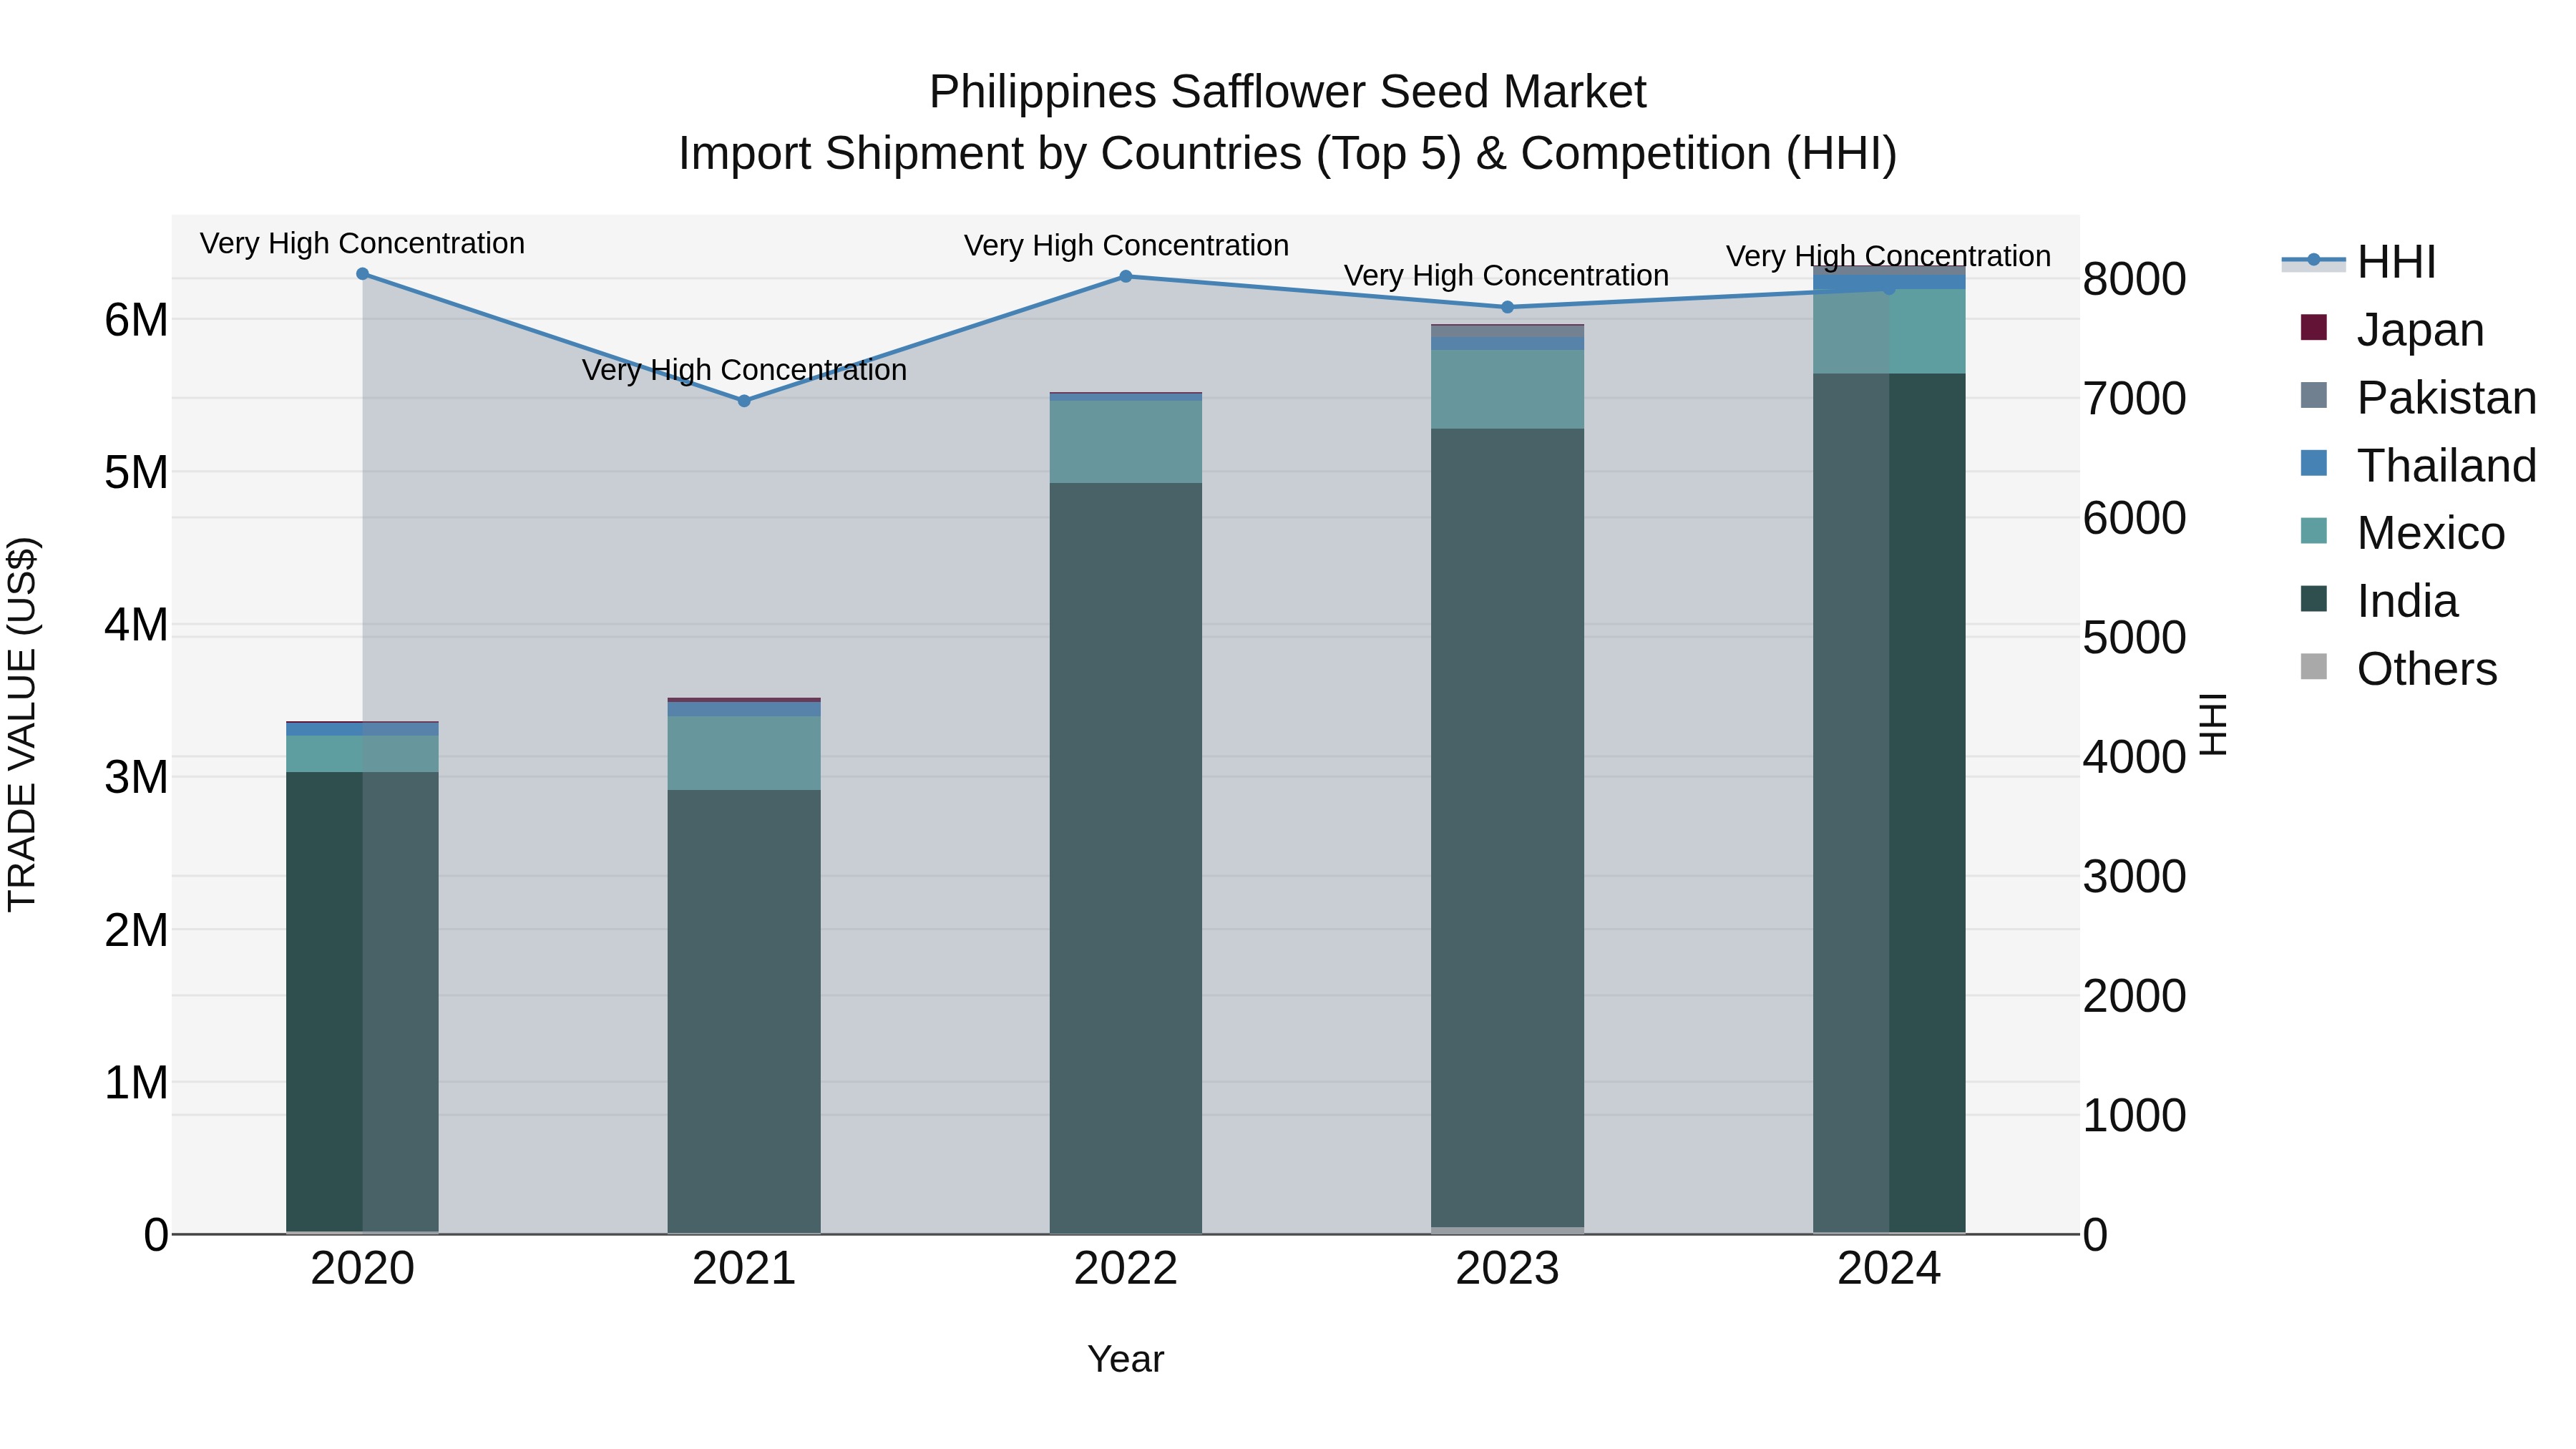This screenshot has height=1449, width=2576.
Task: Click the 2024 x-axis year label
Action: pos(1889,1269)
